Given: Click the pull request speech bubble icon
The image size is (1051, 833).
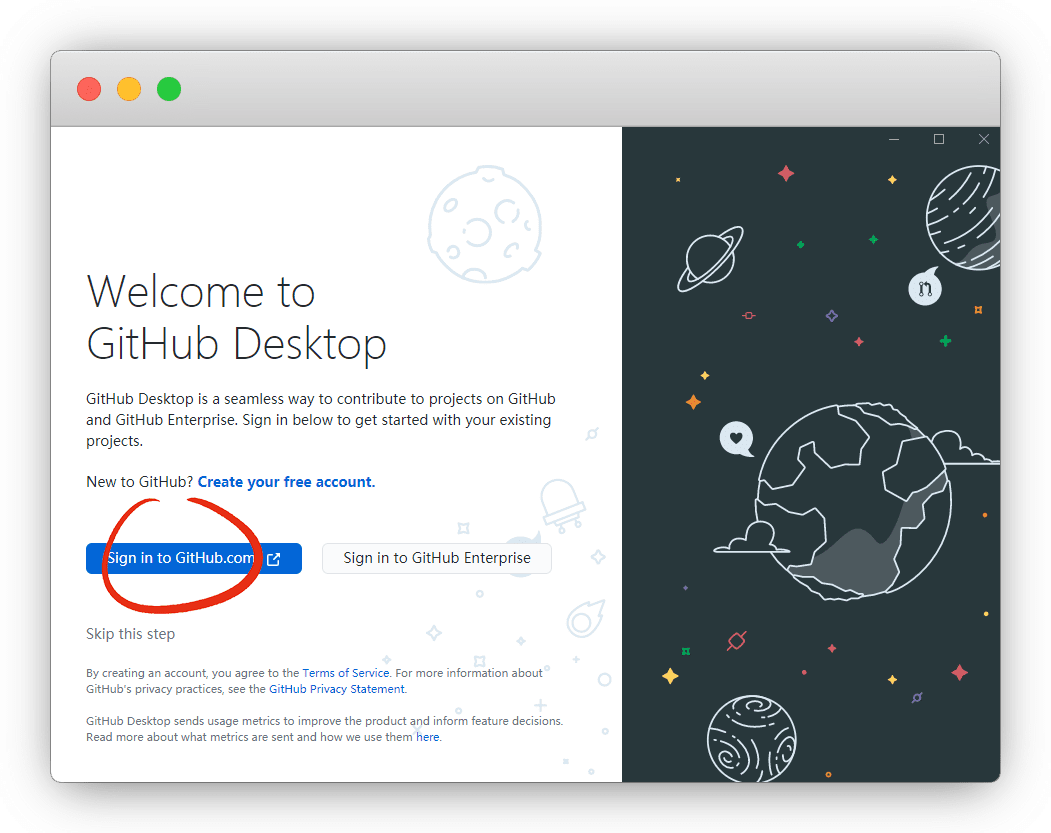Looking at the screenshot, I should 925,289.
